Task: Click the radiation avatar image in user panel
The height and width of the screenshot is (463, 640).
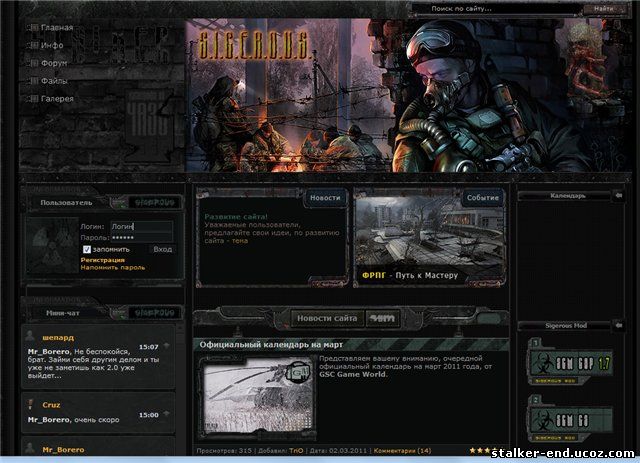Action: (x=52, y=245)
